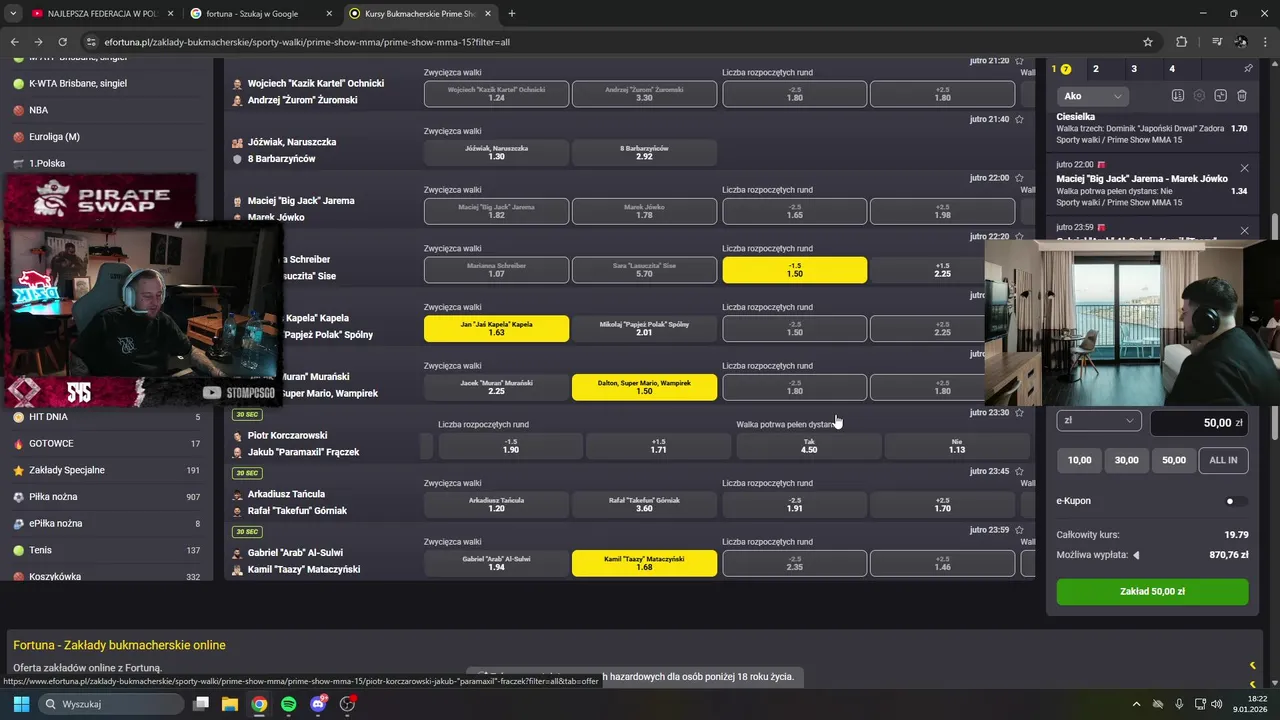The width and height of the screenshot is (1280, 720).
Task: Go back in browser history
Action: [x=15, y=42]
